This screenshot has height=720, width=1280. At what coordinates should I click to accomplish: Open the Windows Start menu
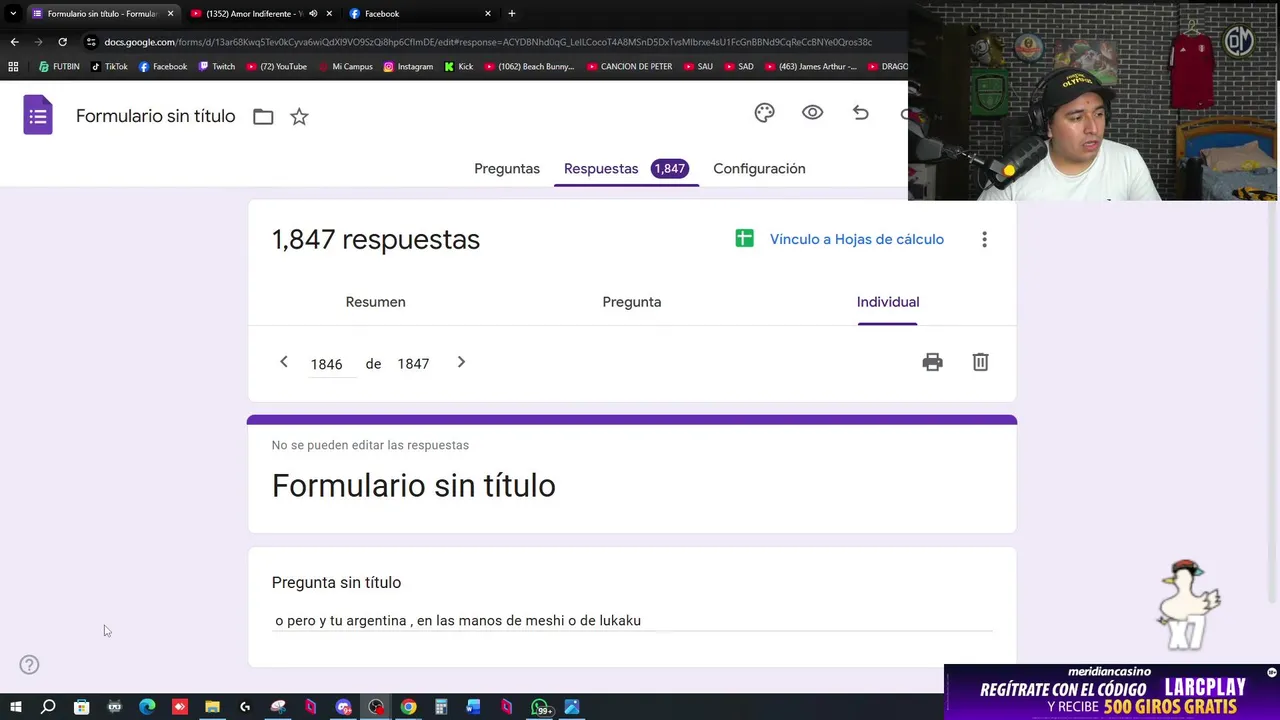click(15, 707)
